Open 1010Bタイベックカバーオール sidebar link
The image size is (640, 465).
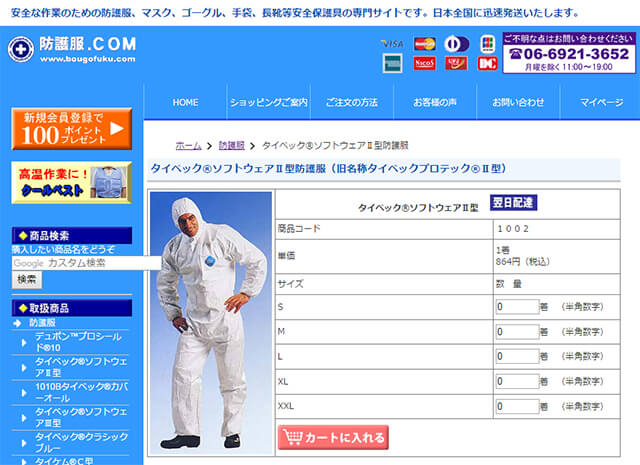pos(81,392)
